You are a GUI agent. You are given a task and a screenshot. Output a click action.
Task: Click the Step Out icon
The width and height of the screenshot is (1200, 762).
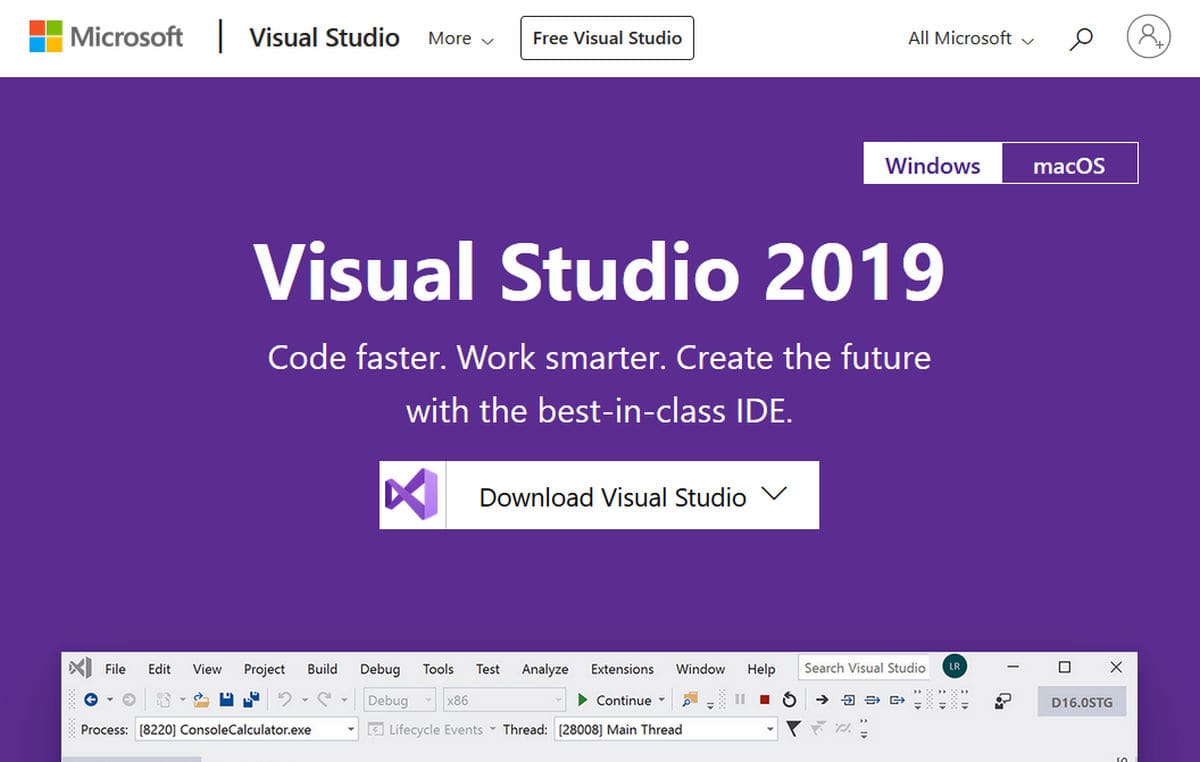click(x=897, y=700)
